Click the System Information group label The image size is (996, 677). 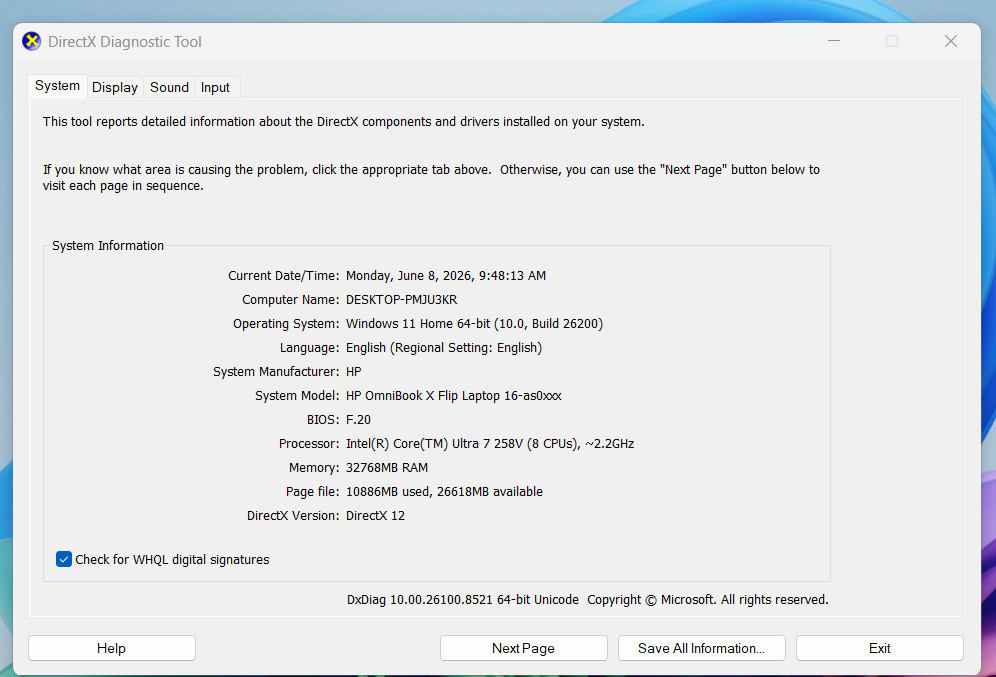pyautogui.click(x=108, y=246)
